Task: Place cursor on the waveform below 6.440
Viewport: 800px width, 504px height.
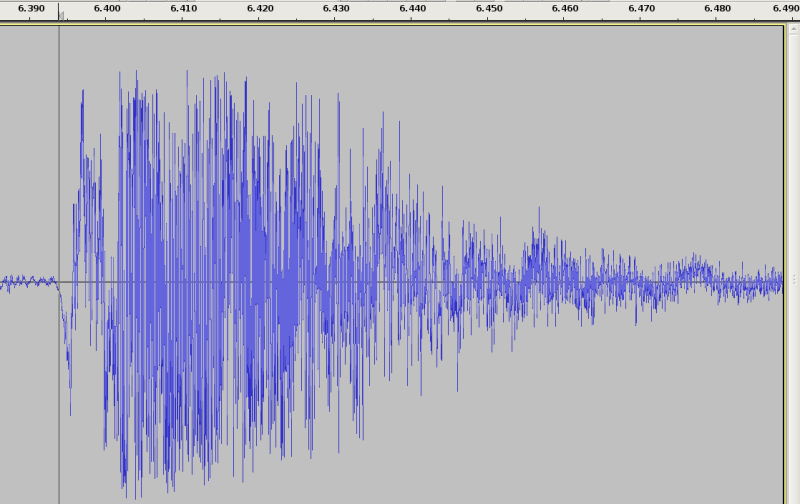Action: click(x=413, y=280)
